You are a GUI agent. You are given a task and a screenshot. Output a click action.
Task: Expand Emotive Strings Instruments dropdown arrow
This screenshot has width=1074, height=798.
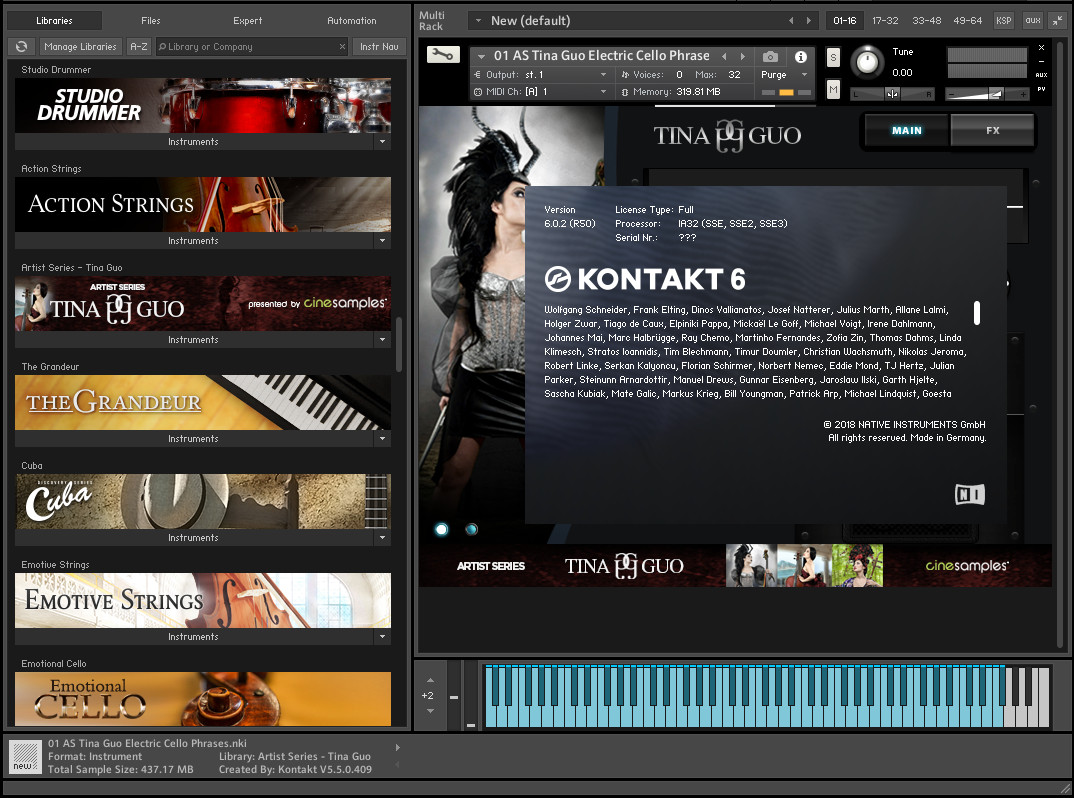382,637
